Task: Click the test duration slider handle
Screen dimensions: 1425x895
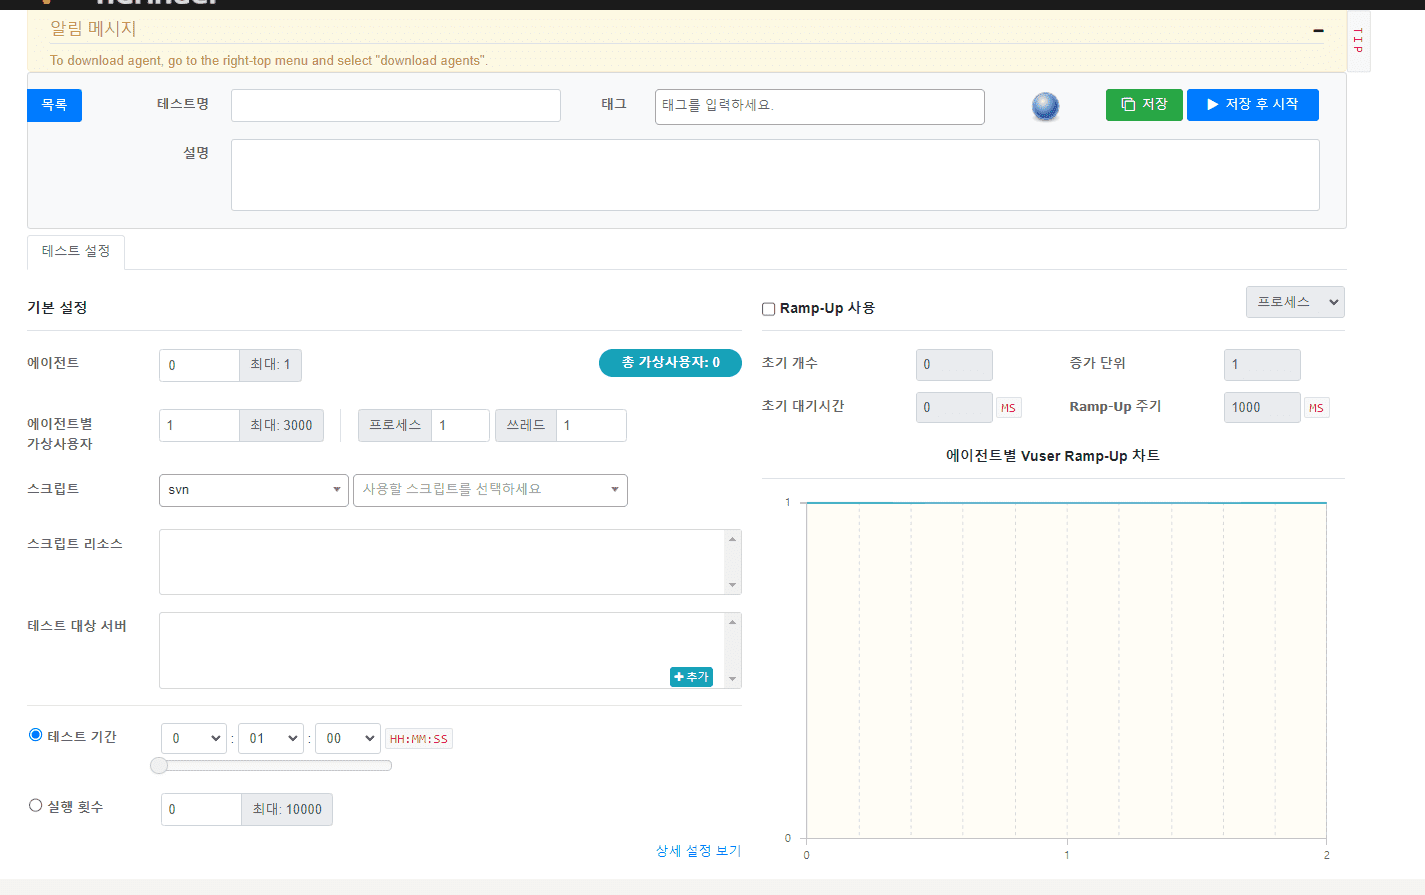Action: (159, 766)
